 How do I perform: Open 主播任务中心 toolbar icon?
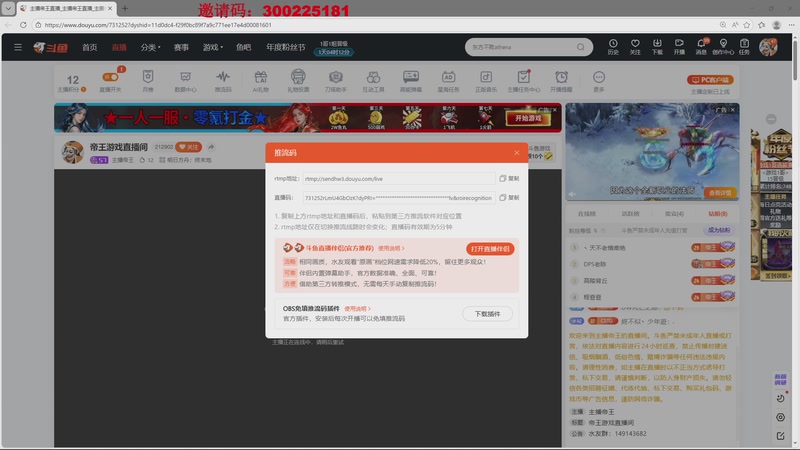[x=523, y=81]
